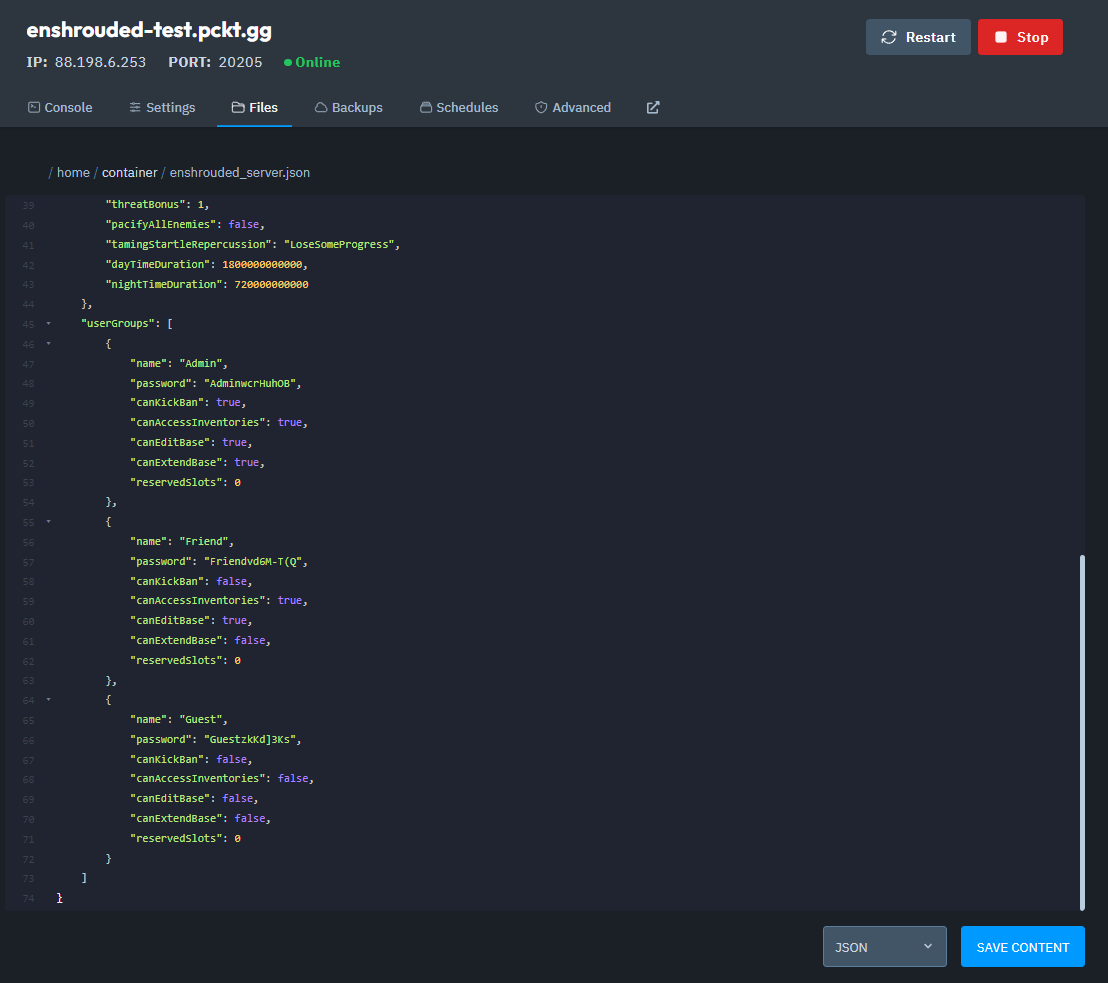Navigate to the container breadcrumb
1108x983 pixels.
(x=129, y=172)
